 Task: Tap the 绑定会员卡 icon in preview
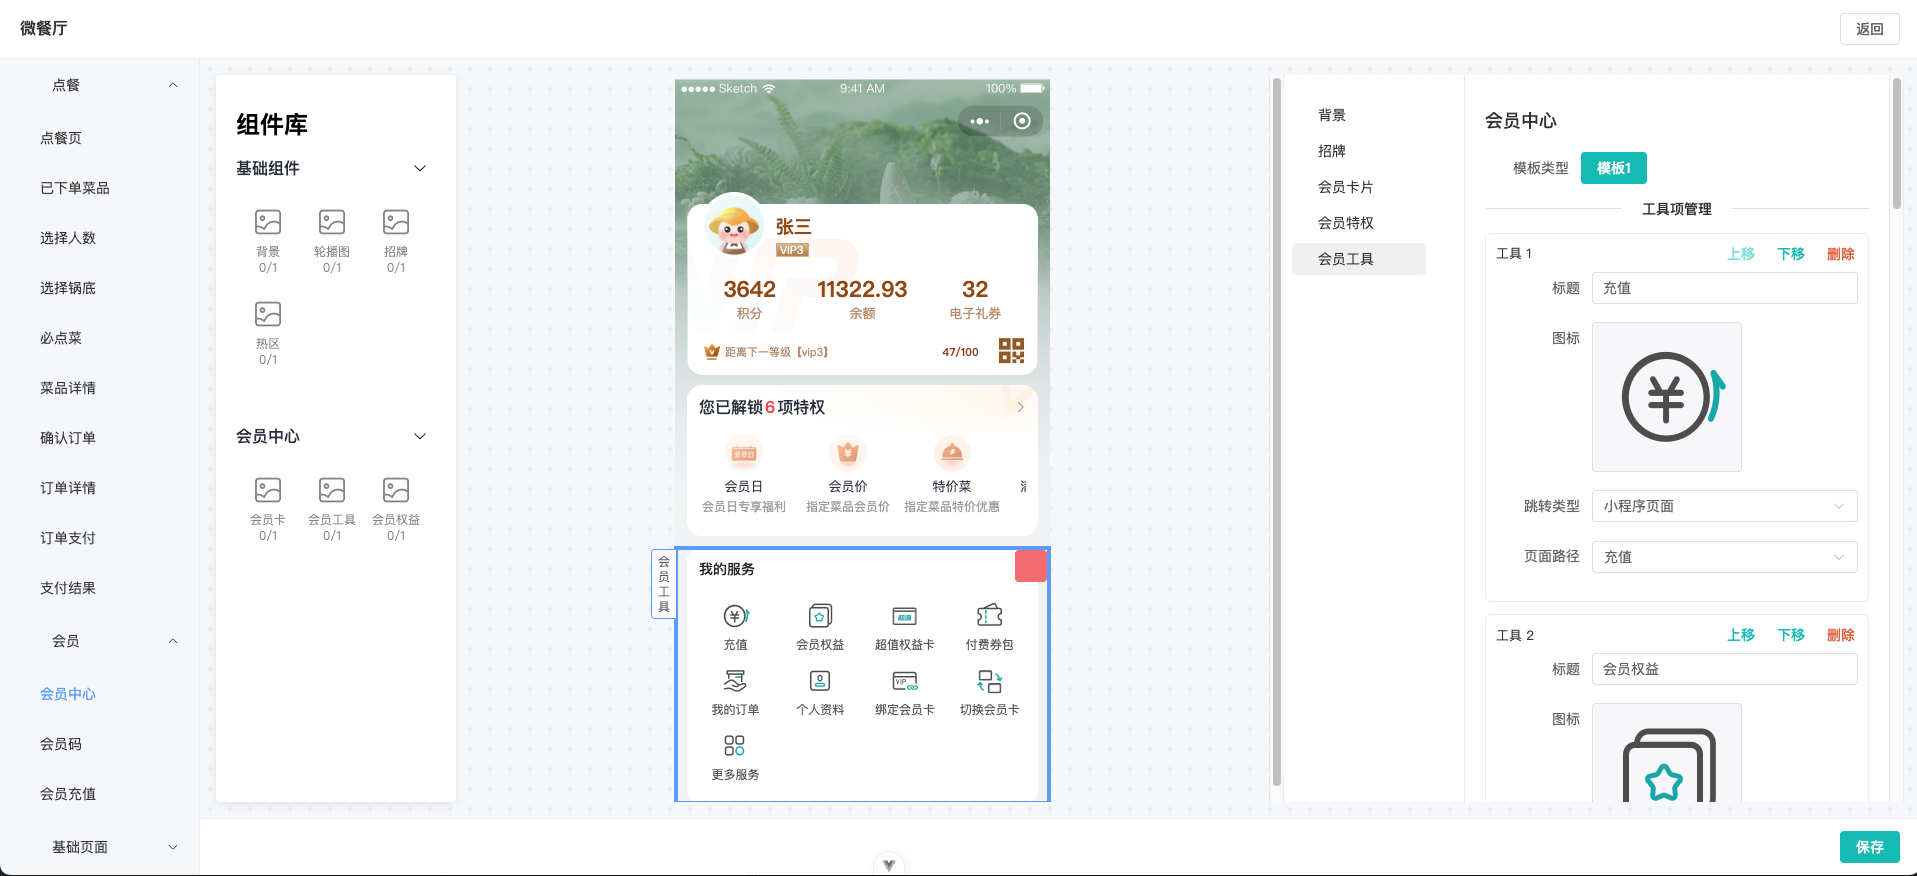tap(905, 681)
